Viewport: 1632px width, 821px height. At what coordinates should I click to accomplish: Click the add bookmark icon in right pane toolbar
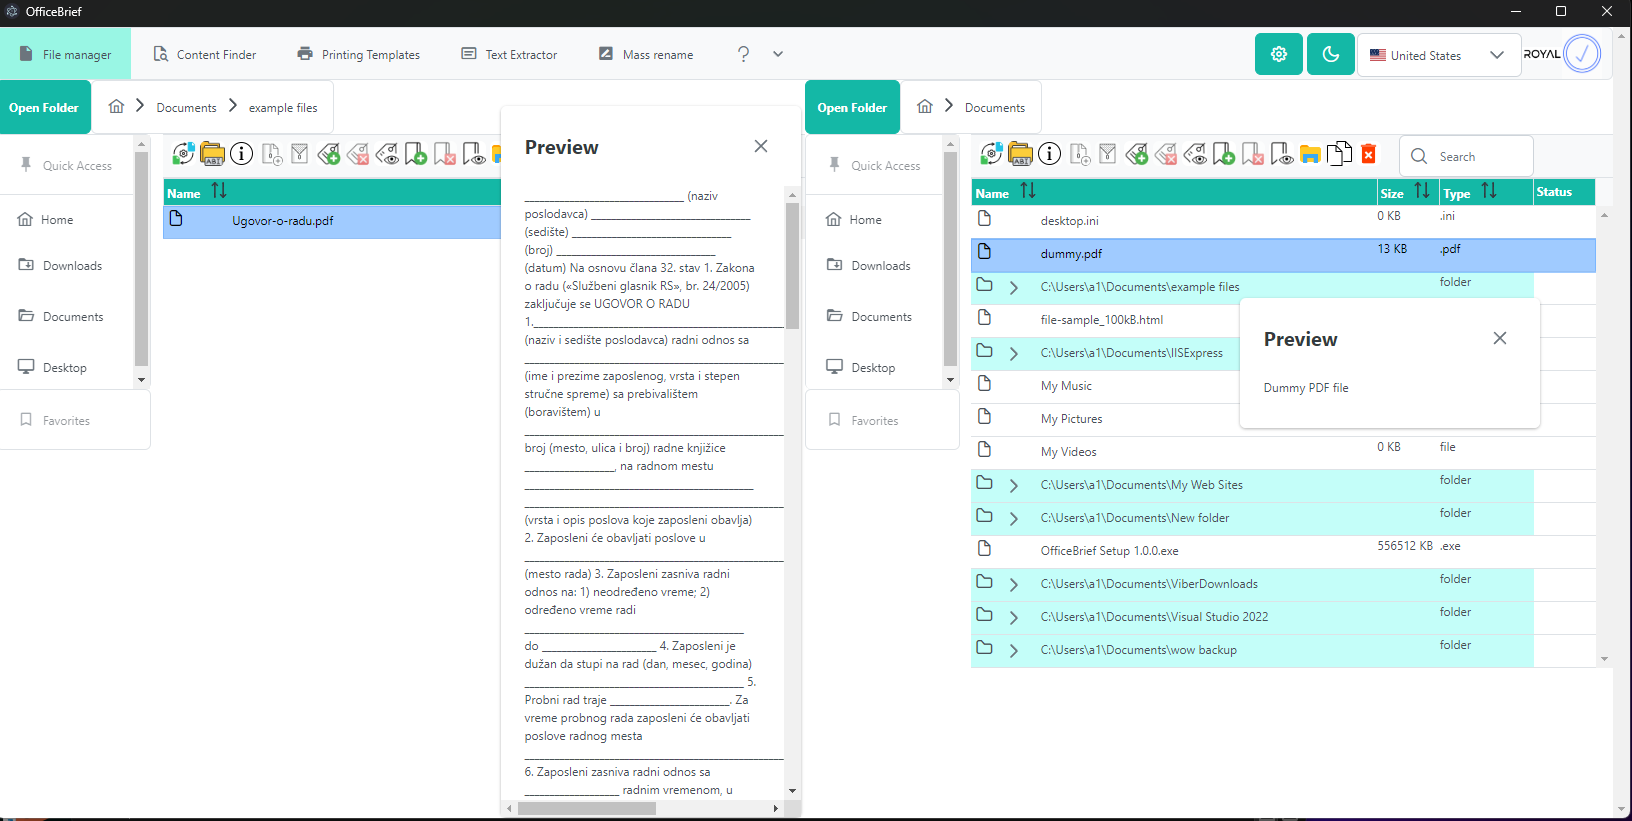click(x=1224, y=154)
